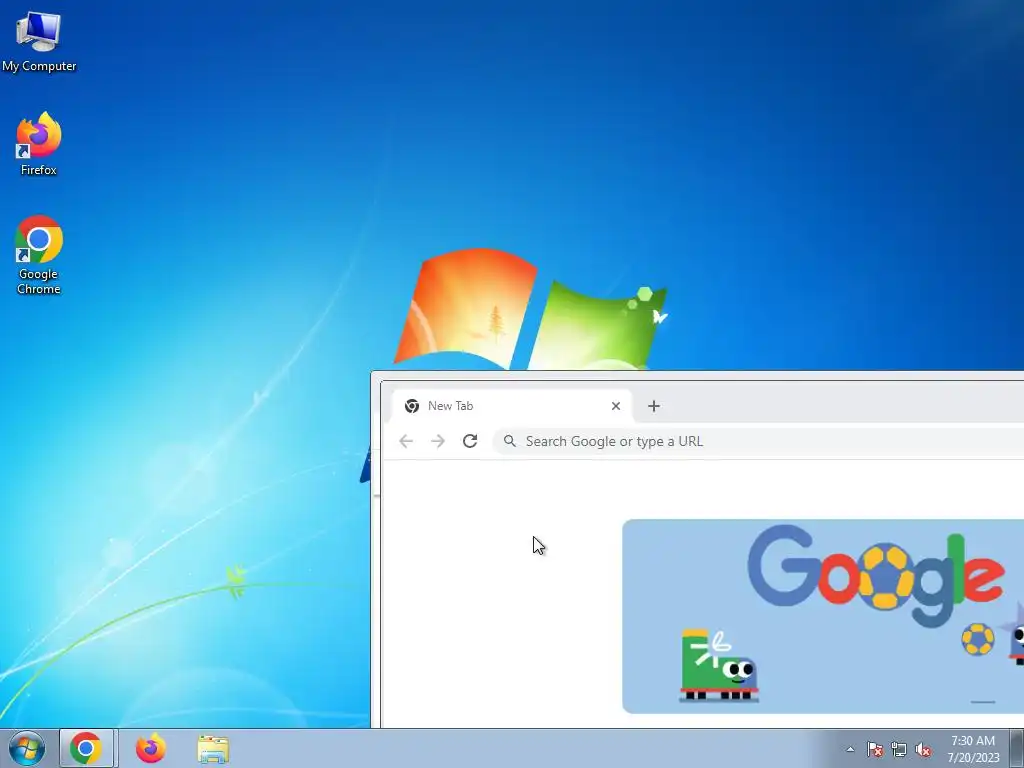
Task: Click the green boot doodle character
Action: (718, 665)
